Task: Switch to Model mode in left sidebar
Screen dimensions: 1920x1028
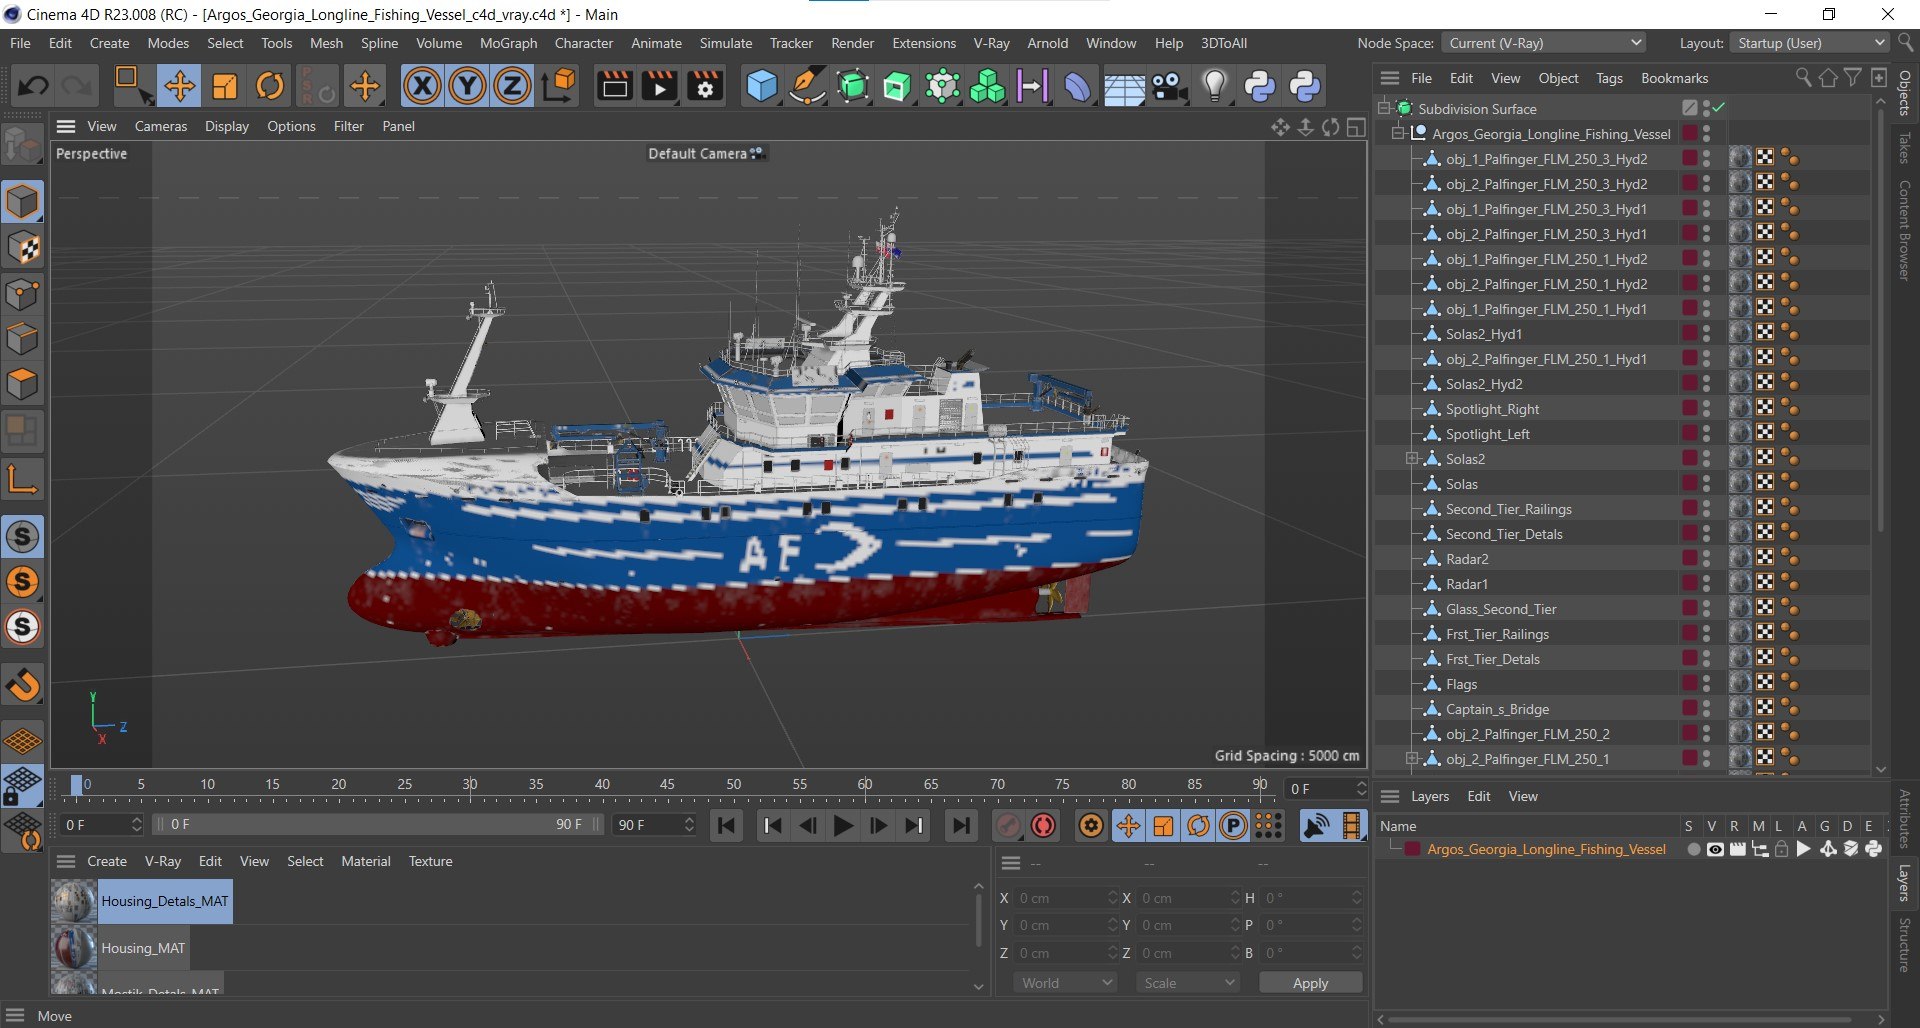Action: point(22,202)
